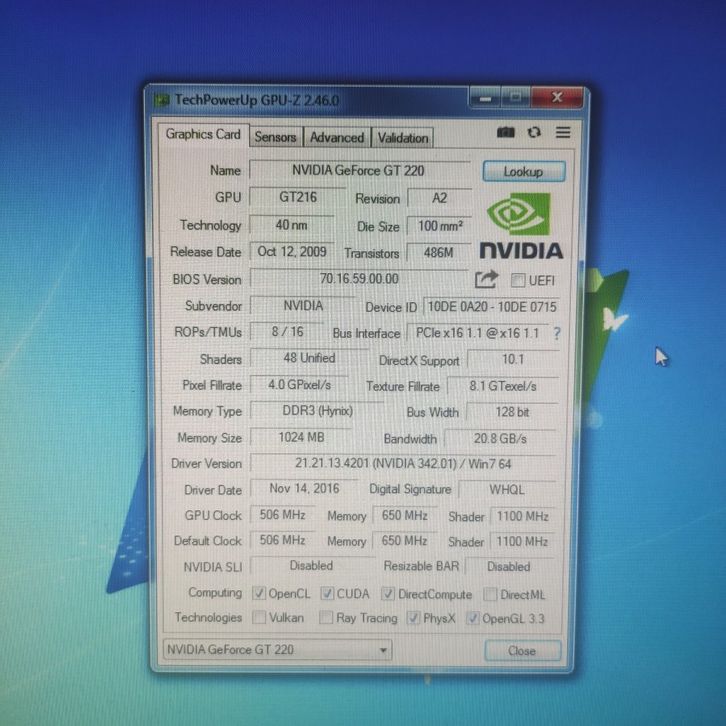
Task: Click the Bandwidth value 20.8 GB/s
Action: coord(500,438)
